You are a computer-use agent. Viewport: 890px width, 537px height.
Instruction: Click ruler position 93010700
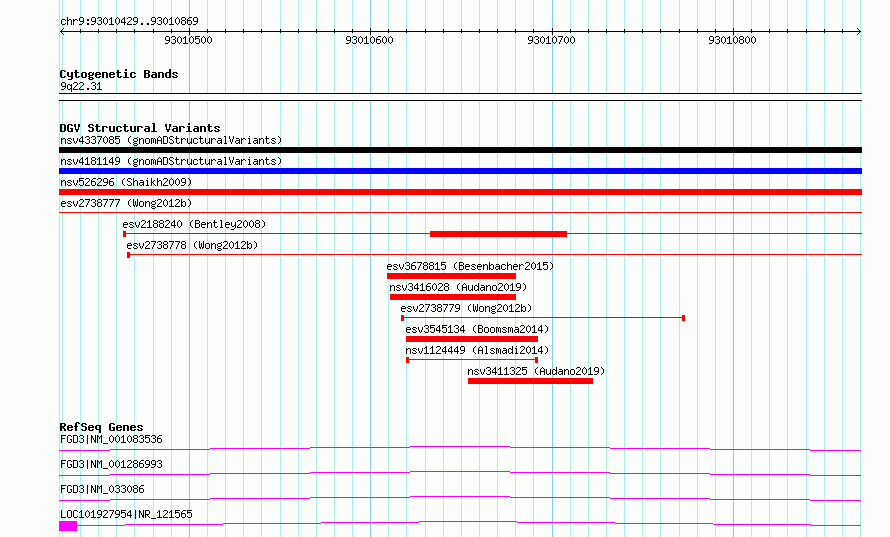tap(551, 40)
